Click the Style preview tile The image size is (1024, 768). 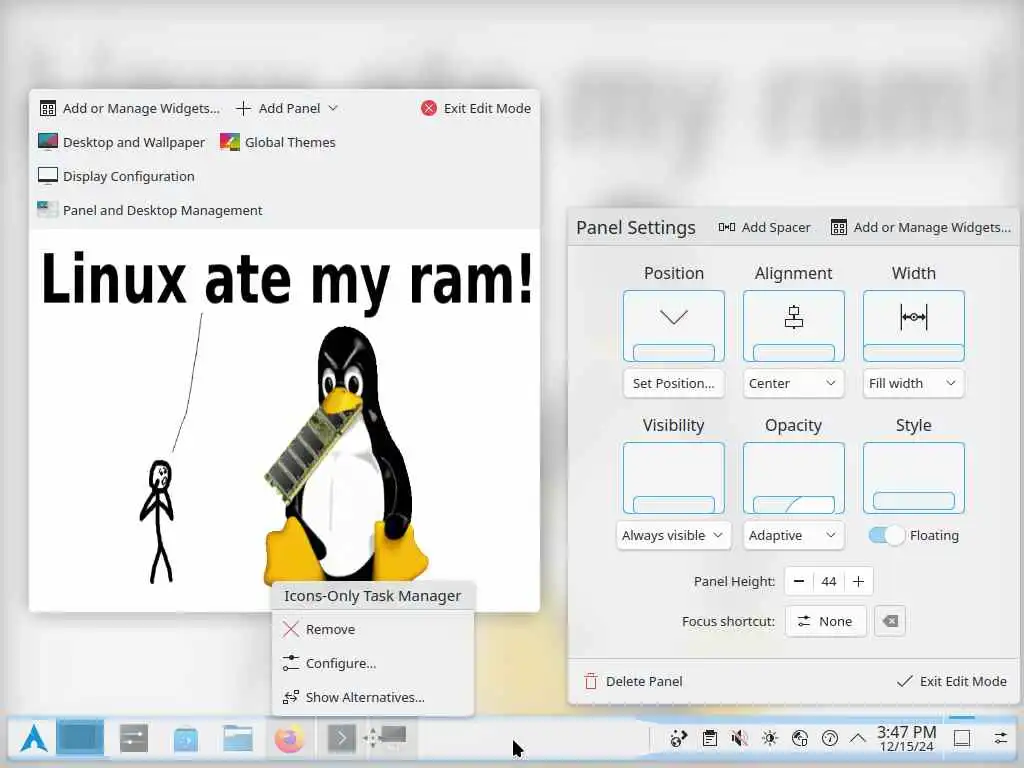(914, 478)
